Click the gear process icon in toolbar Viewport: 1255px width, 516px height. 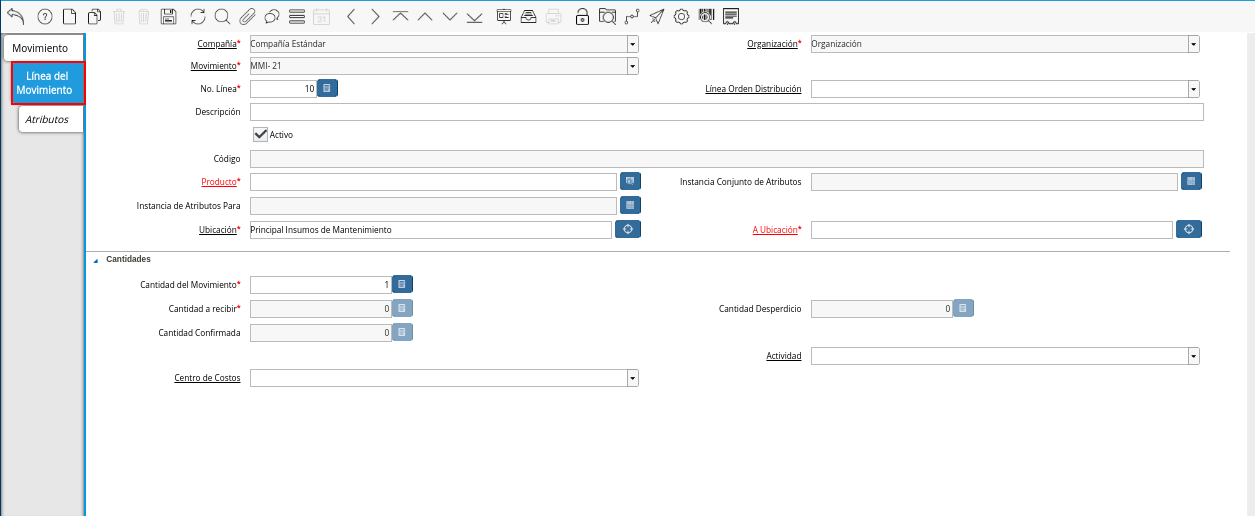pos(681,16)
